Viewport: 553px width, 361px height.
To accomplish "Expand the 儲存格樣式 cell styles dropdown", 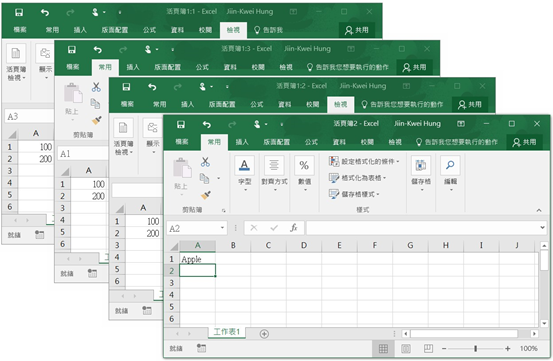I will pos(378,194).
